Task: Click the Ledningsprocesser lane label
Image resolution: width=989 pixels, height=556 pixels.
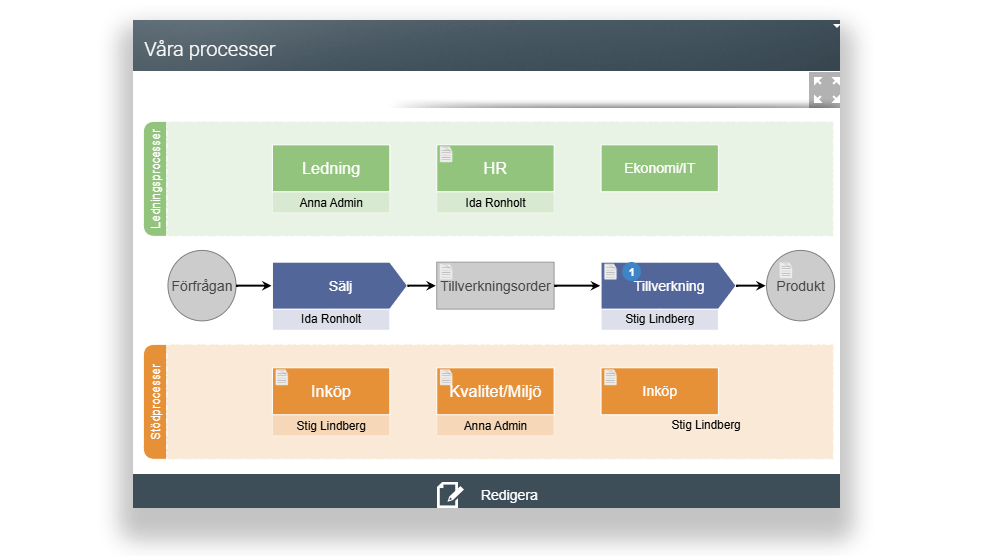Action: (x=155, y=179)
